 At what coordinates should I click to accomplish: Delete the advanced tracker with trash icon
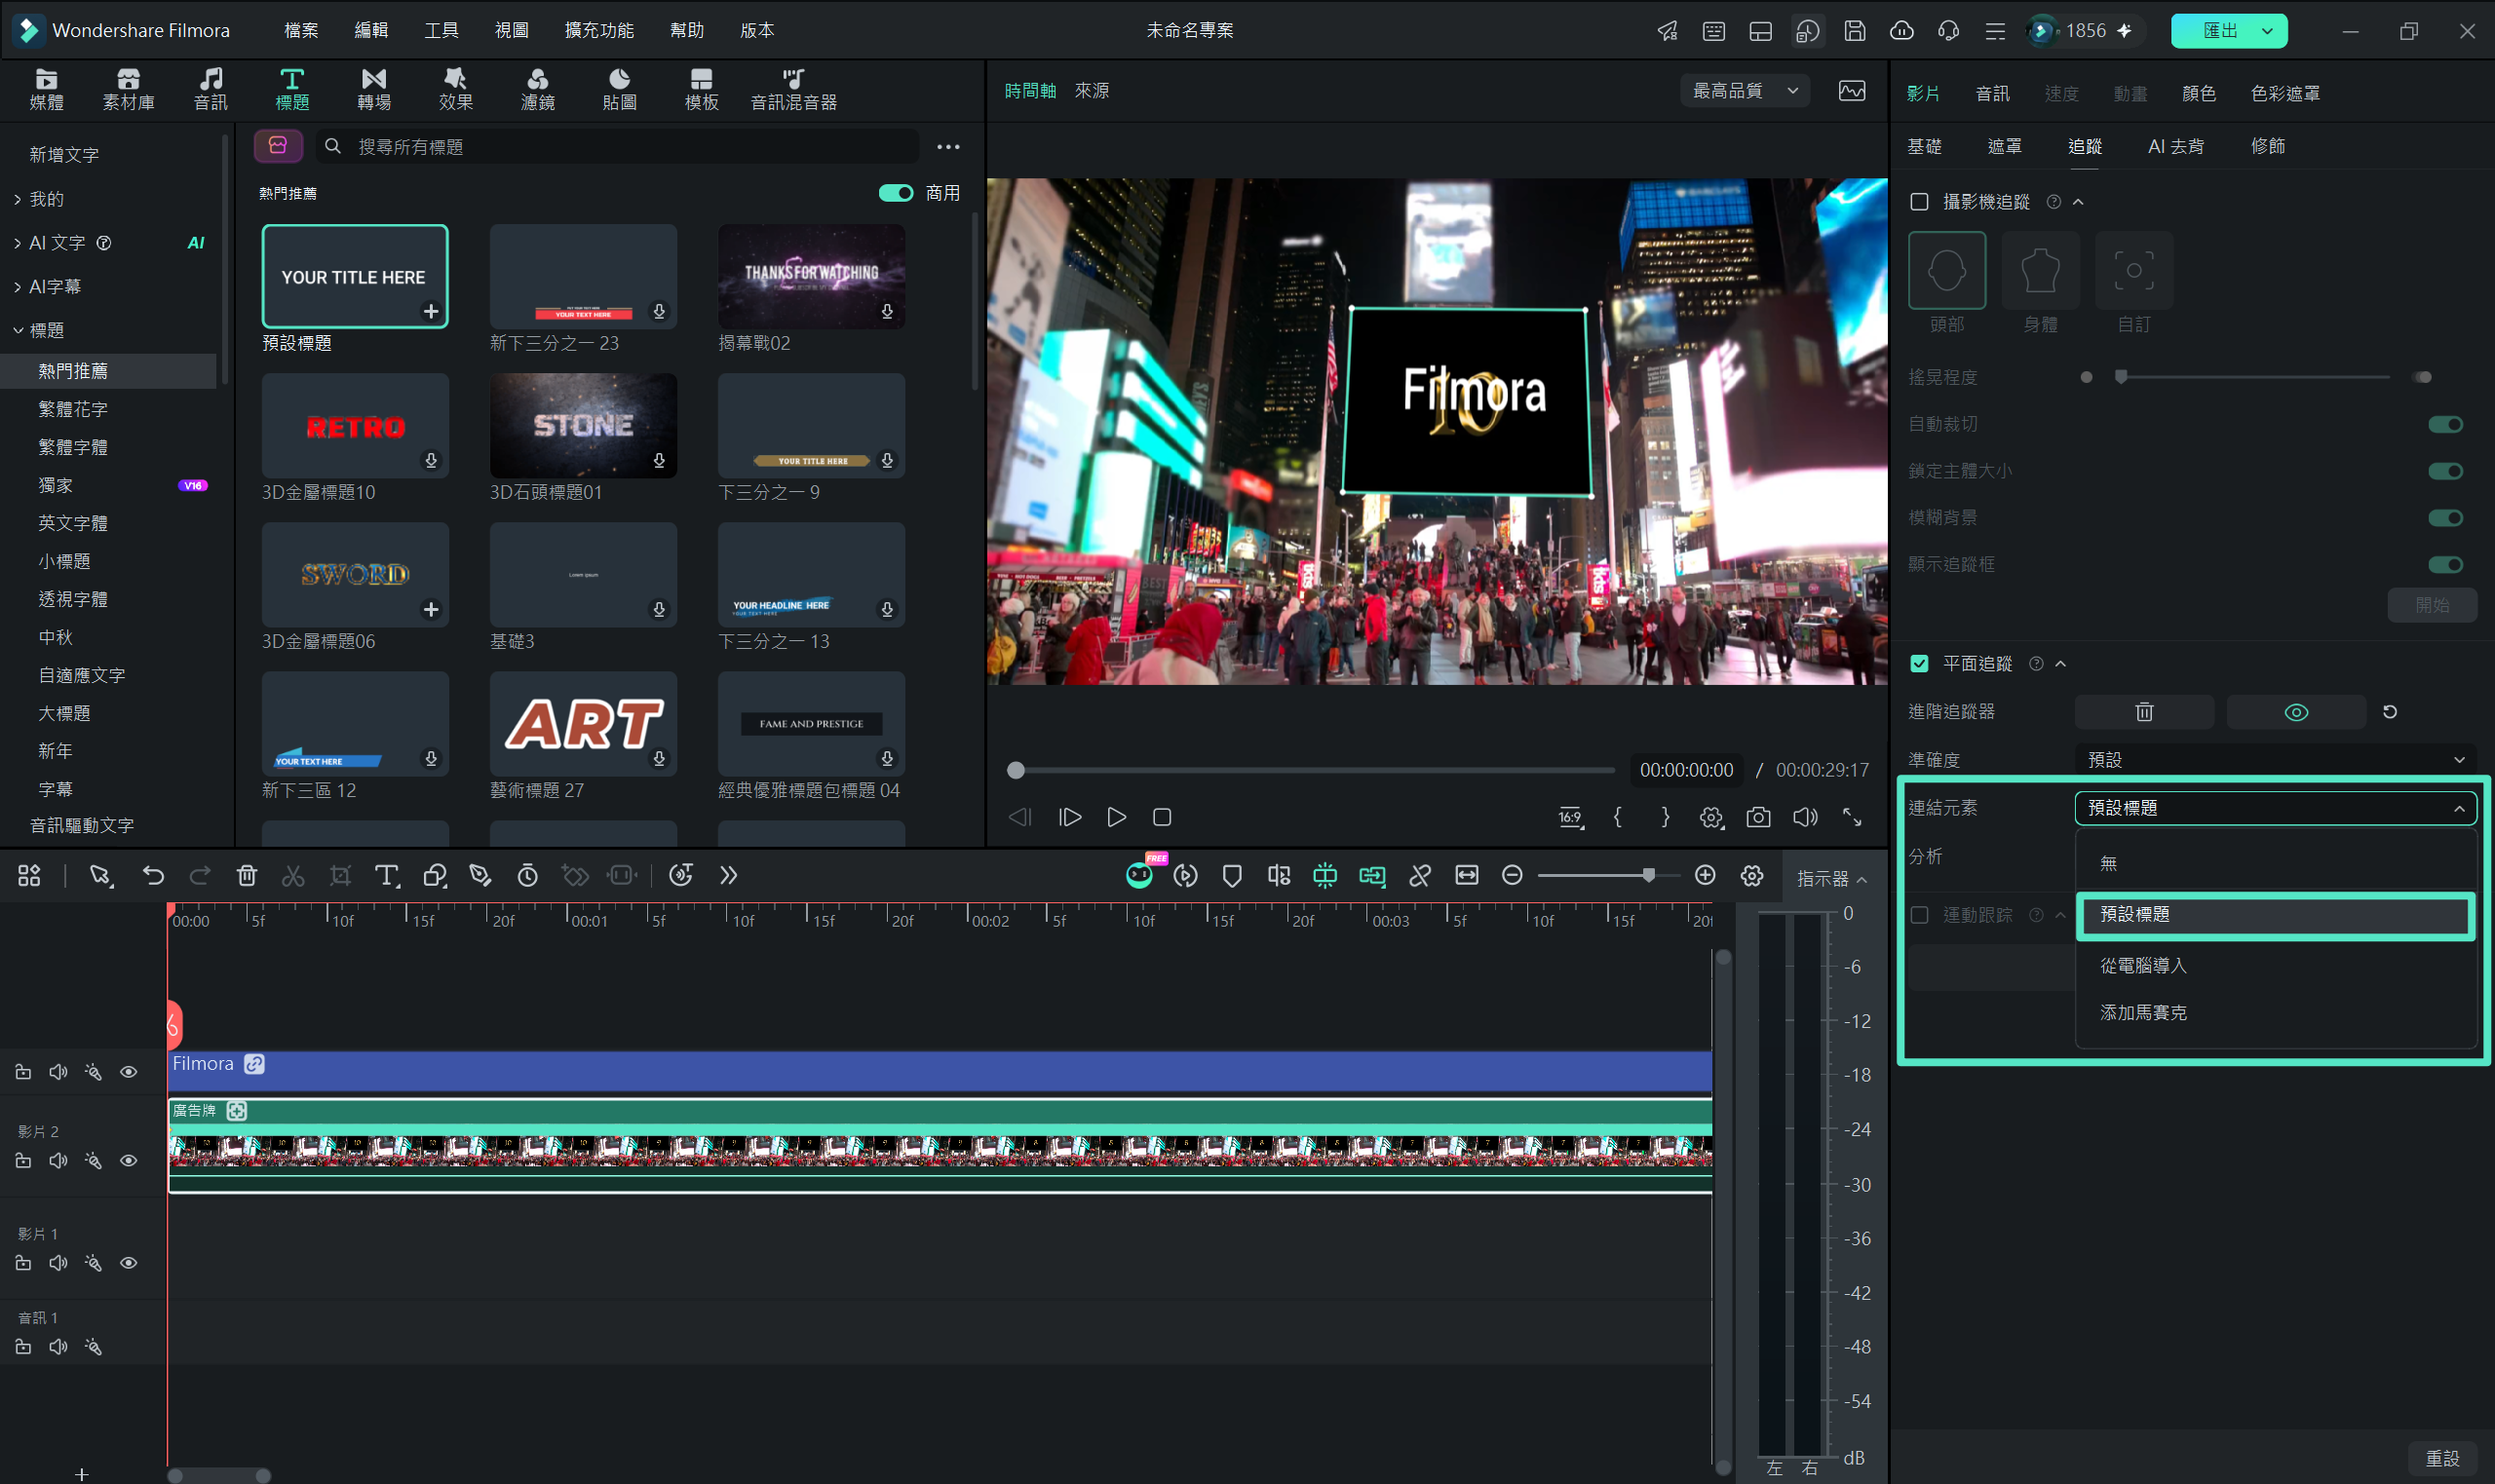2144,712
